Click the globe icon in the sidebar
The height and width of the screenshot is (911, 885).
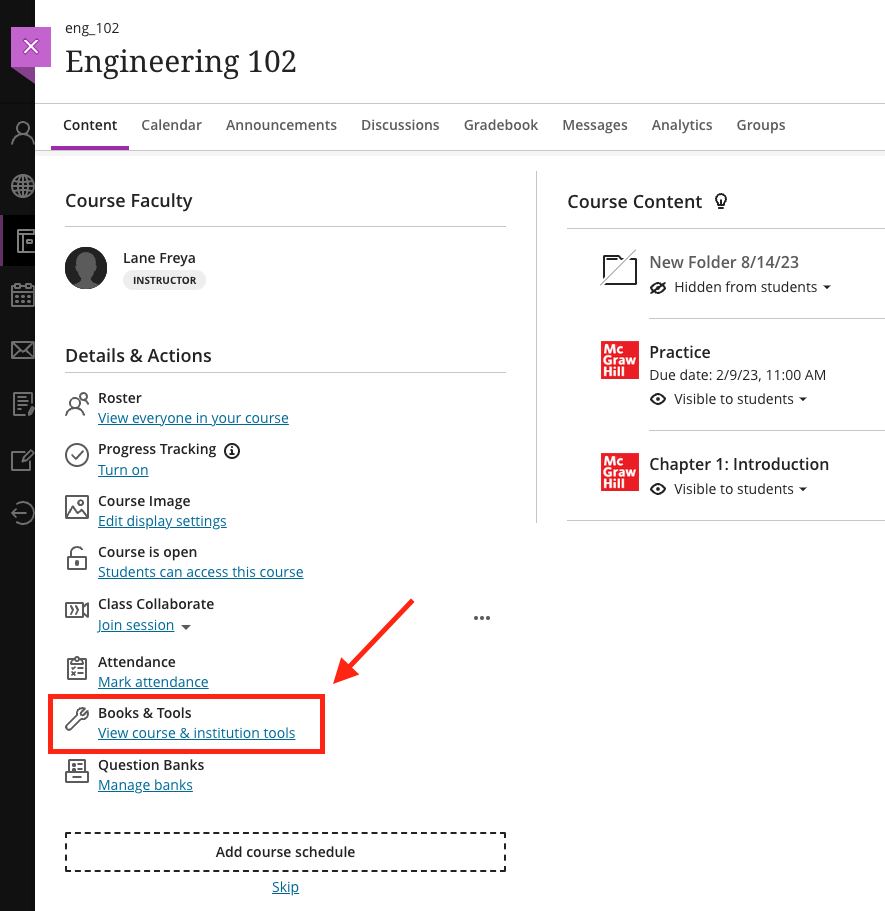pyautogui.click(x=22, y=186)
